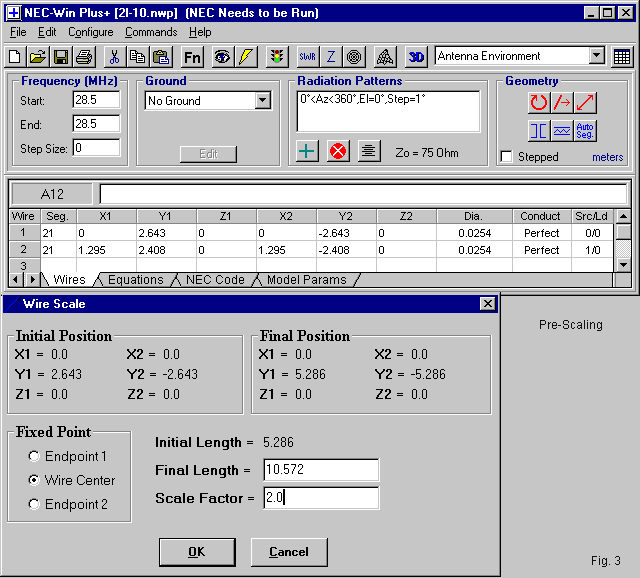Viewport: 640px width, 578px height.
Task: Select Endpoint 1 as fixed point
Action: tap(35, 456)
